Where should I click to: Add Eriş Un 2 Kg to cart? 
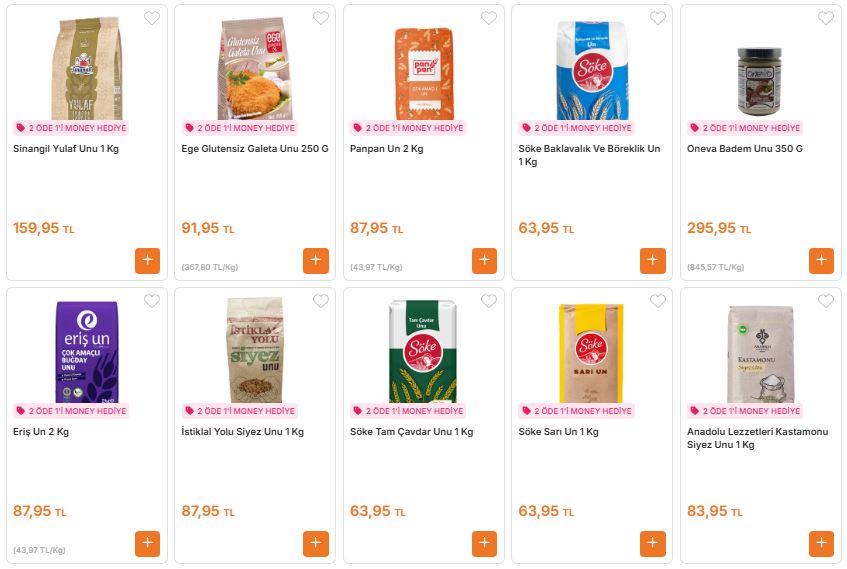click(147, 544)
